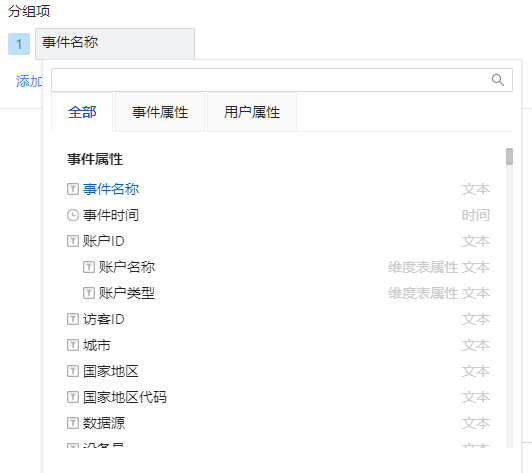Switch to the 事件属性 tab

pyautogui.click(x=160, y=112)
